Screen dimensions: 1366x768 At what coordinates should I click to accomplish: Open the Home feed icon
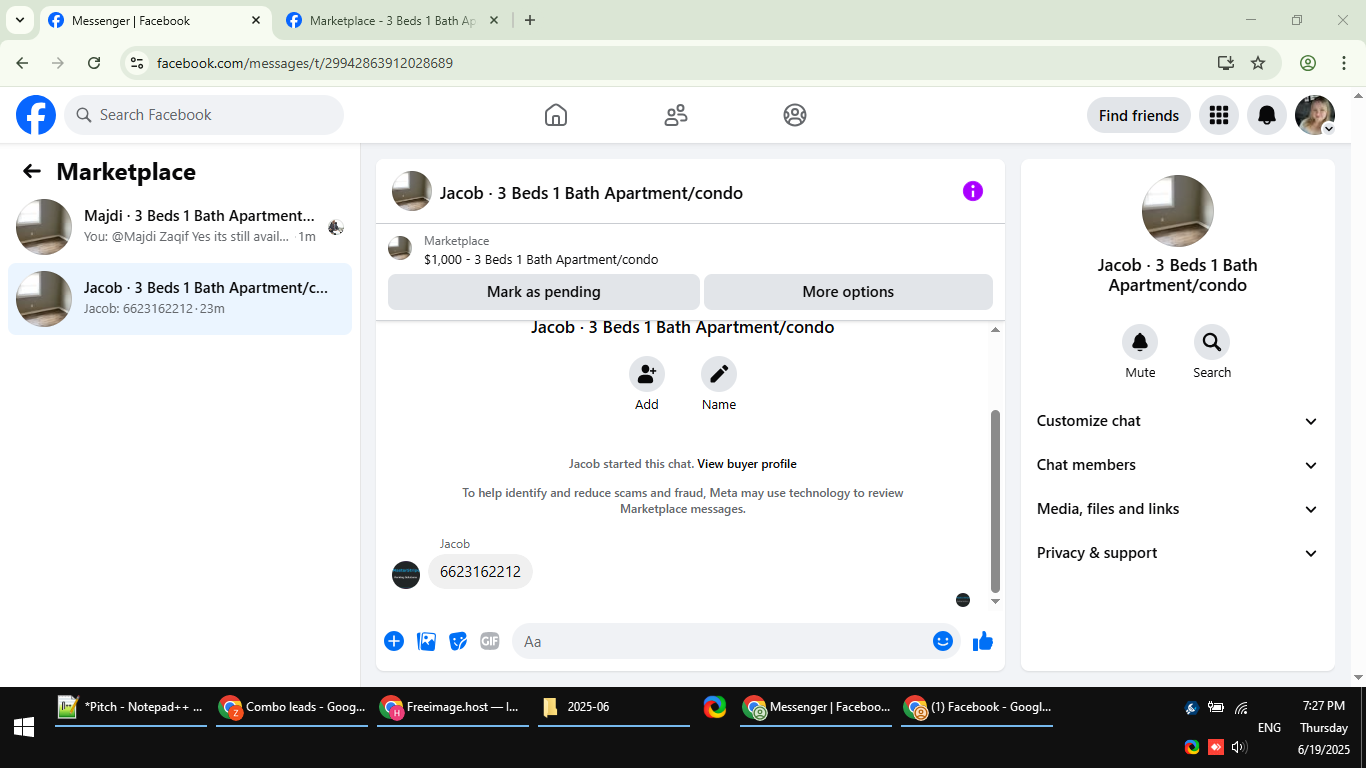click(556, 115)
